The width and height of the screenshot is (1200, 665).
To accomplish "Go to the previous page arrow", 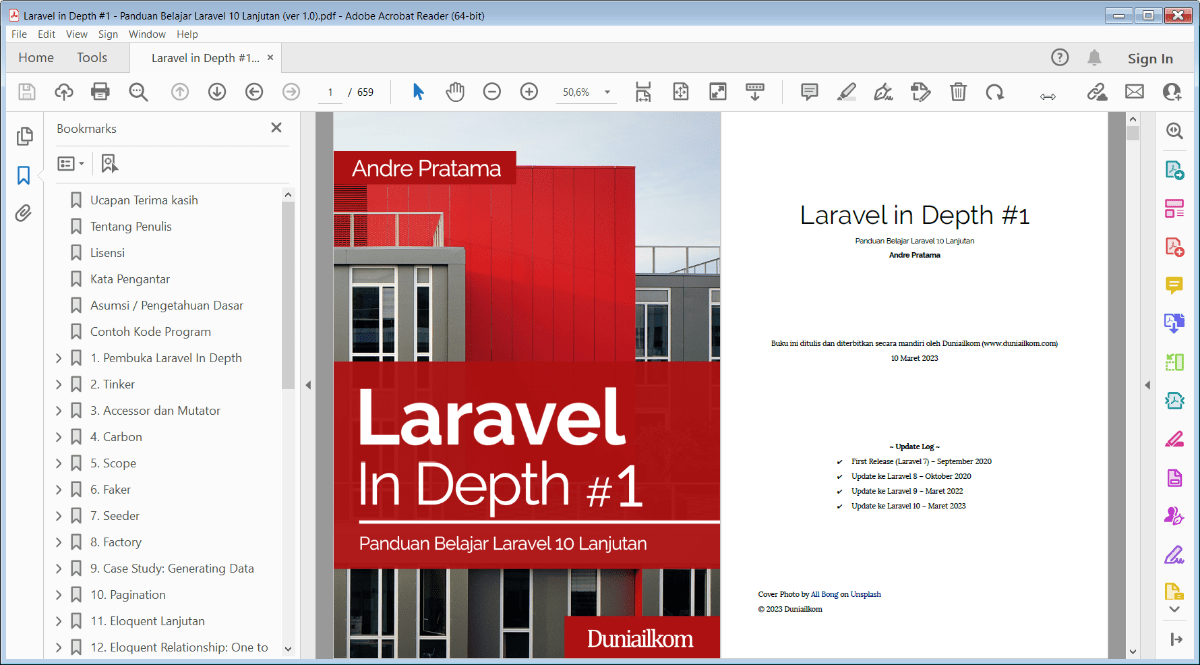I will 180,92.
